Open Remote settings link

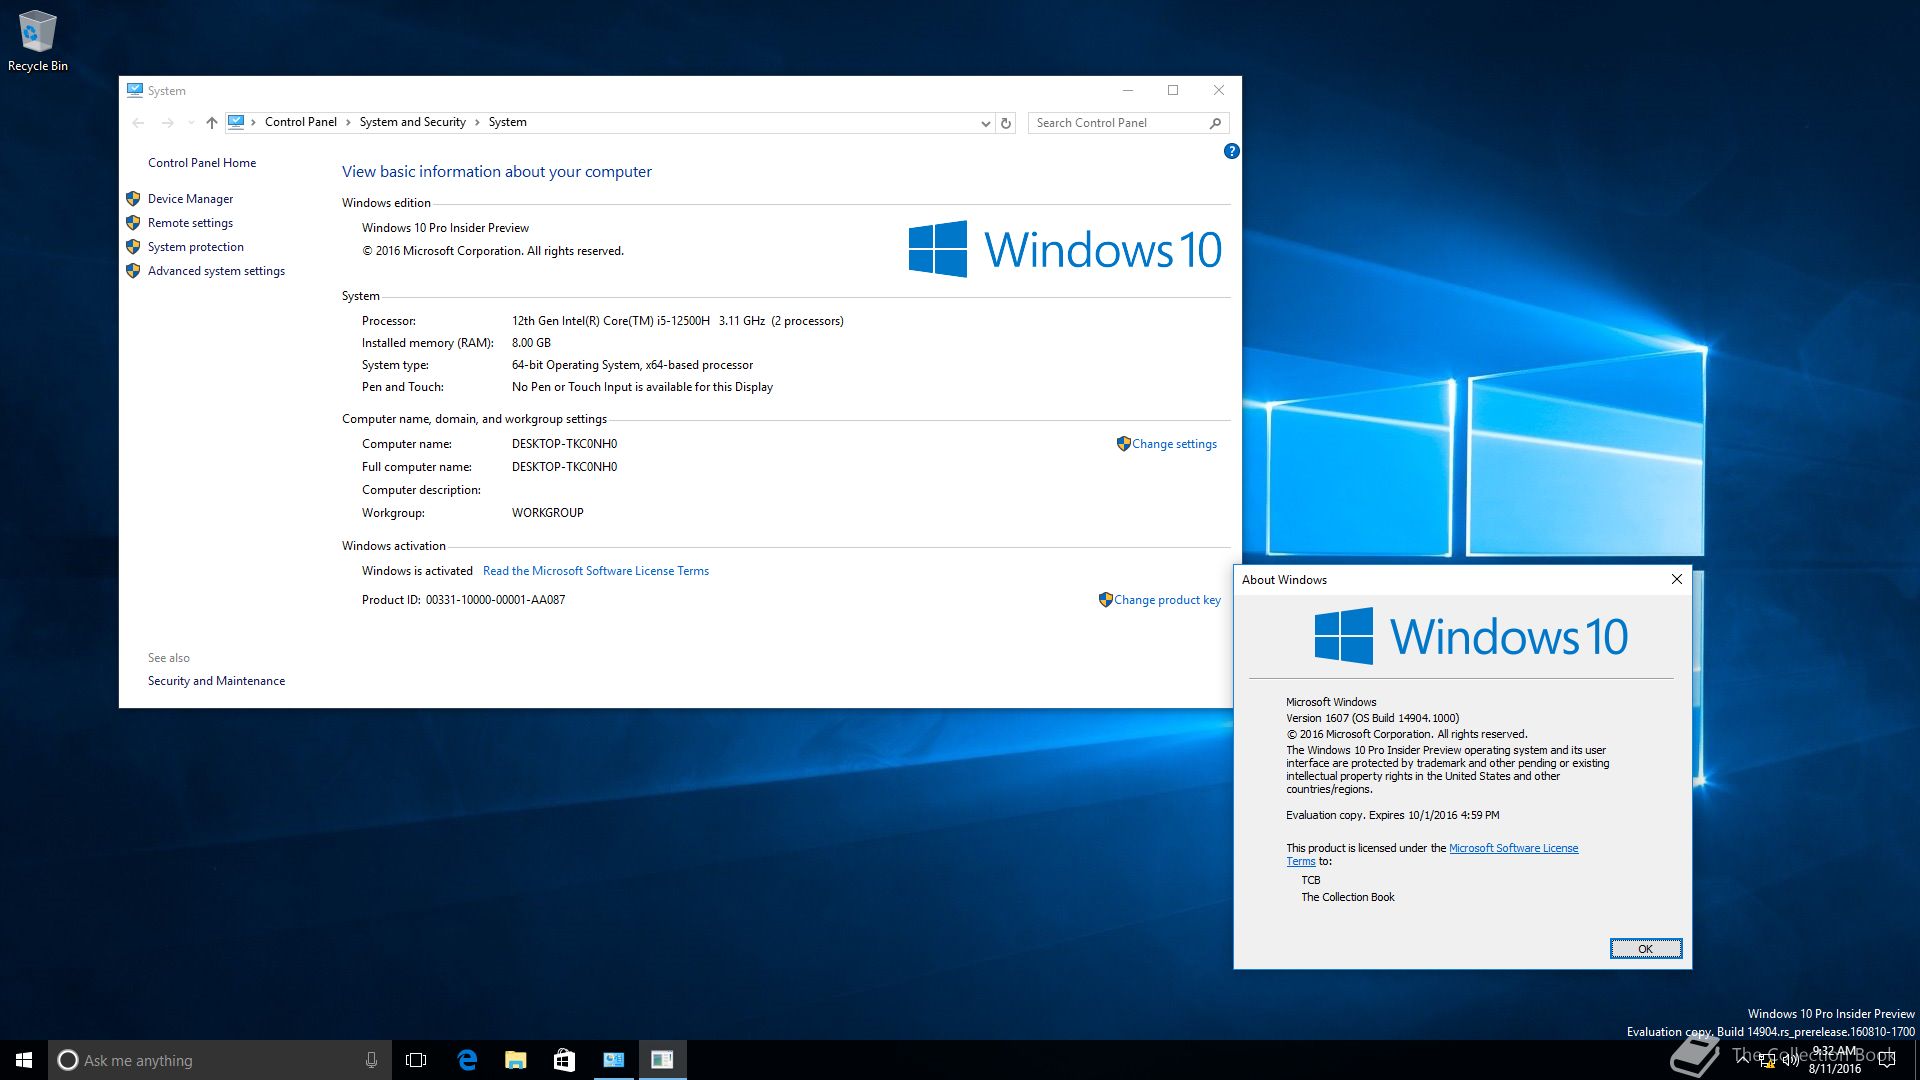pyautogui.click(x=190, y=223)
